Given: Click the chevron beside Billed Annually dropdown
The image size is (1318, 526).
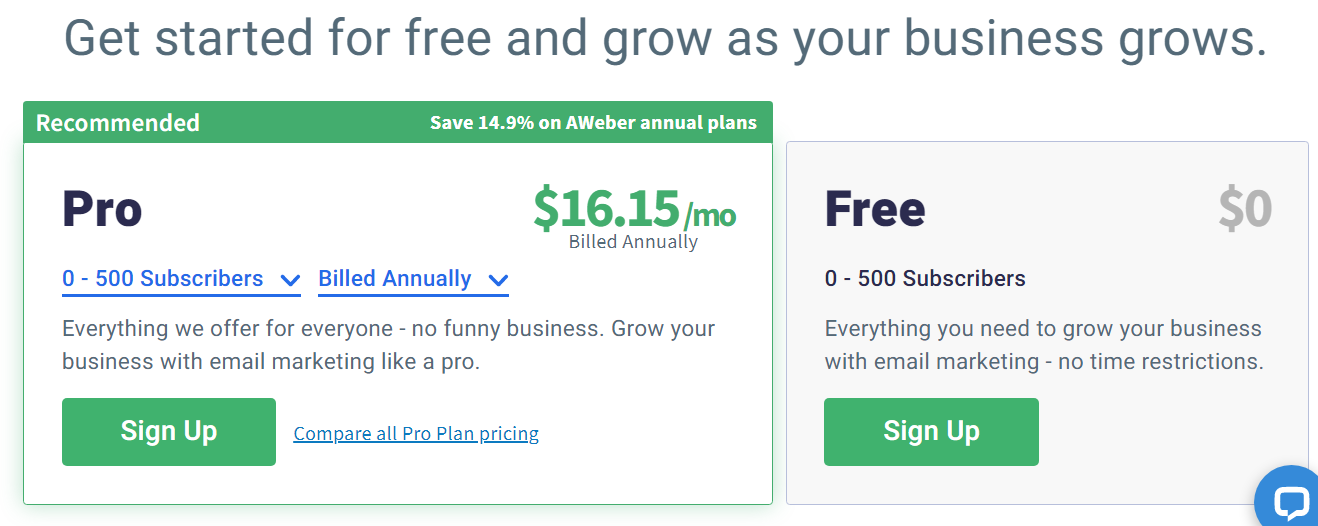Looking at the screenshot, I should [x=498, y=281].
